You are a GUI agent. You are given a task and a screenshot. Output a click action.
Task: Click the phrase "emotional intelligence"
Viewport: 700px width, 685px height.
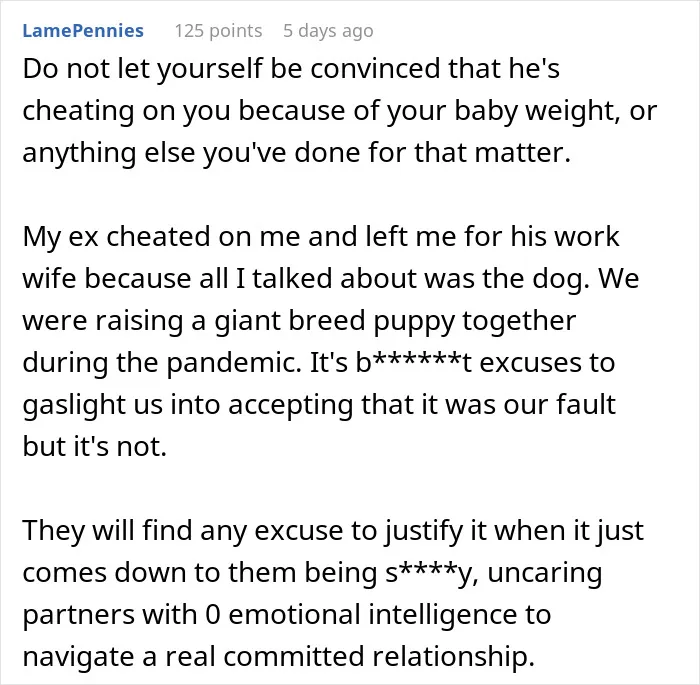[372, 614]
